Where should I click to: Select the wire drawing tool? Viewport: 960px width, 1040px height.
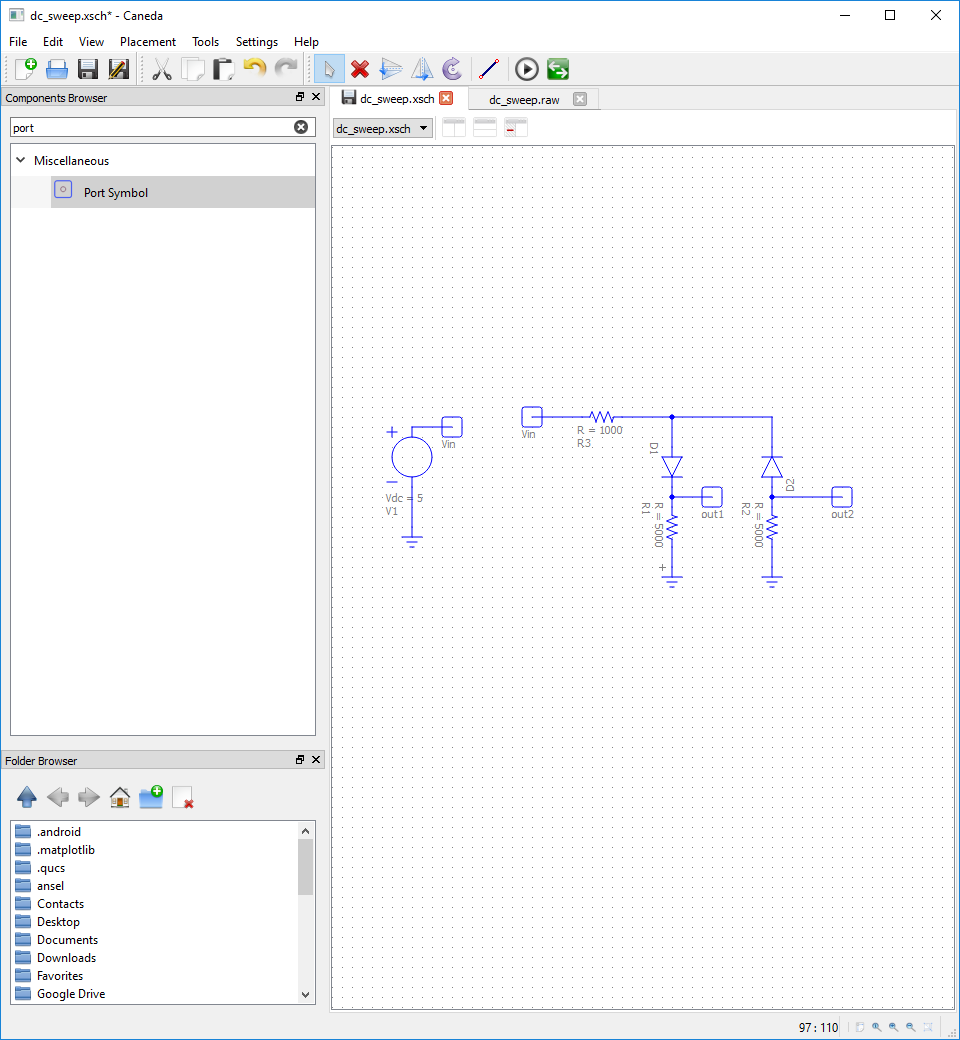pyautogui.click(x=488, y=69)
